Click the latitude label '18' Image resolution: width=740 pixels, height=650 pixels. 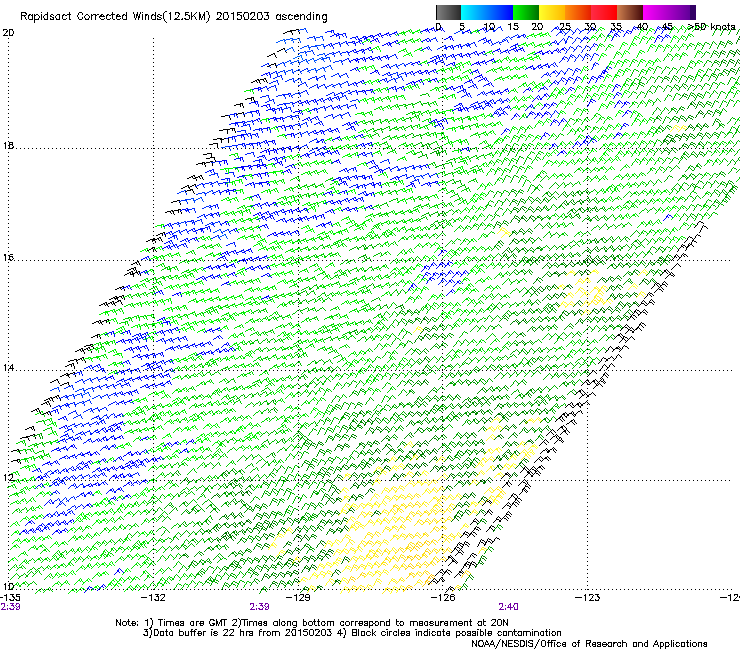(x=8, y=145)
